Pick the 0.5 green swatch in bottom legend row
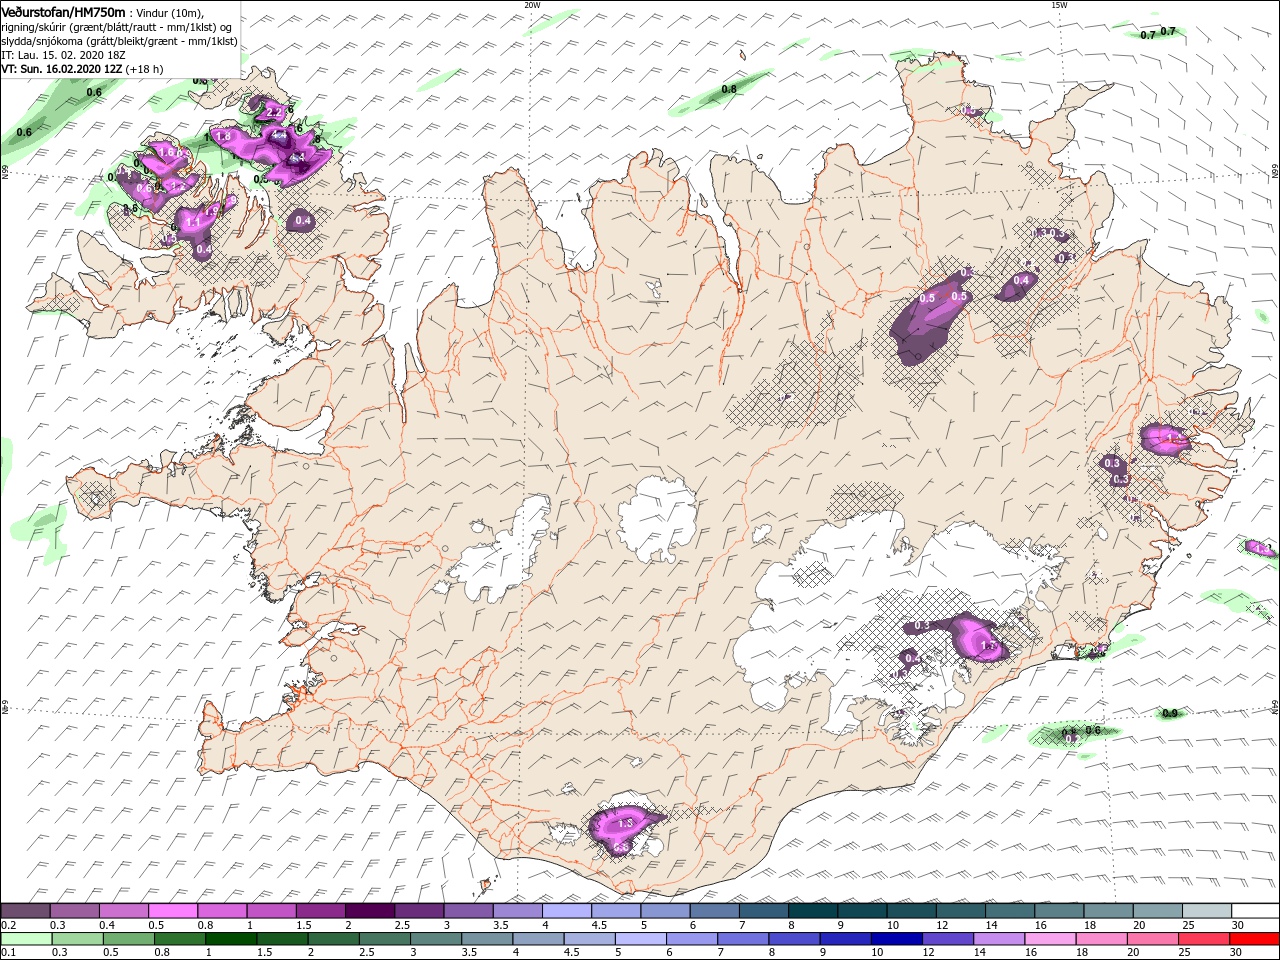The width and height of the screenshot is (1280, 960). point(129,939)
